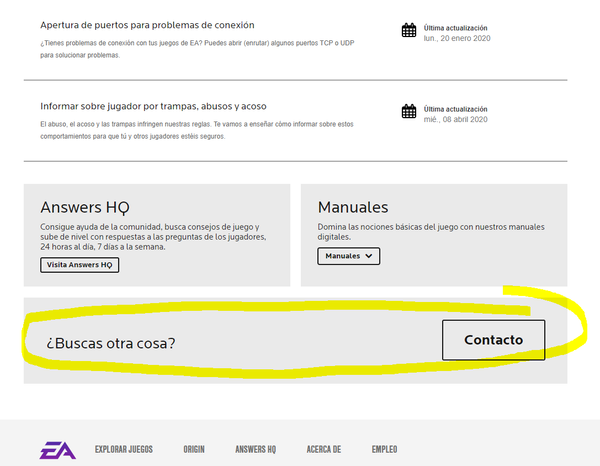Click the Contacto button
Viewport: 600px width, 466px height.
[x=494, y=340]
